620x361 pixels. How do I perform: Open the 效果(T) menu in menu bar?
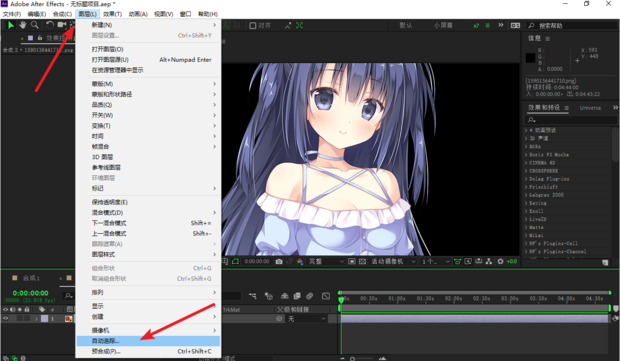[x=112, y=14]
